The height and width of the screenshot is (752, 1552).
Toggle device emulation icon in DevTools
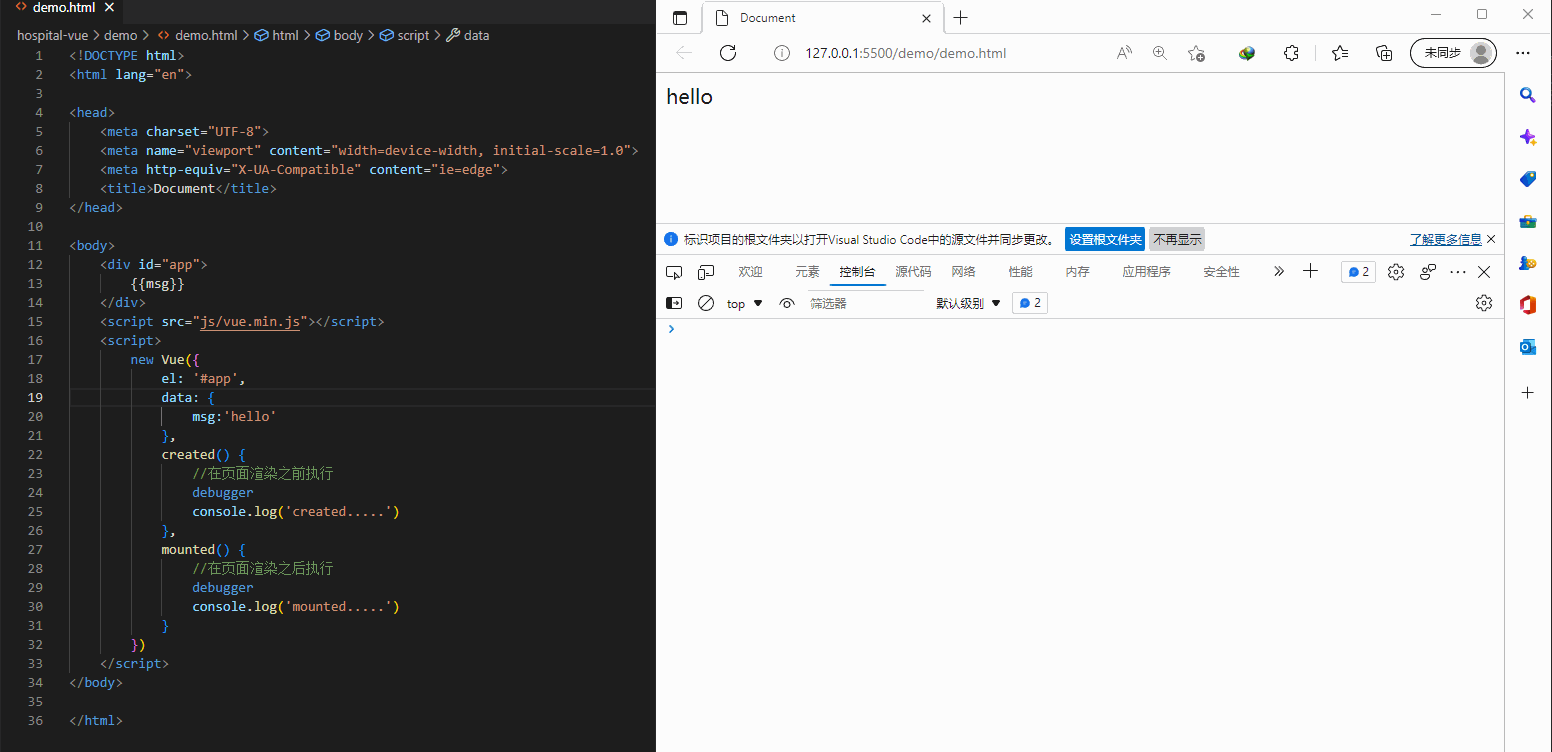(x=706, y=272)
